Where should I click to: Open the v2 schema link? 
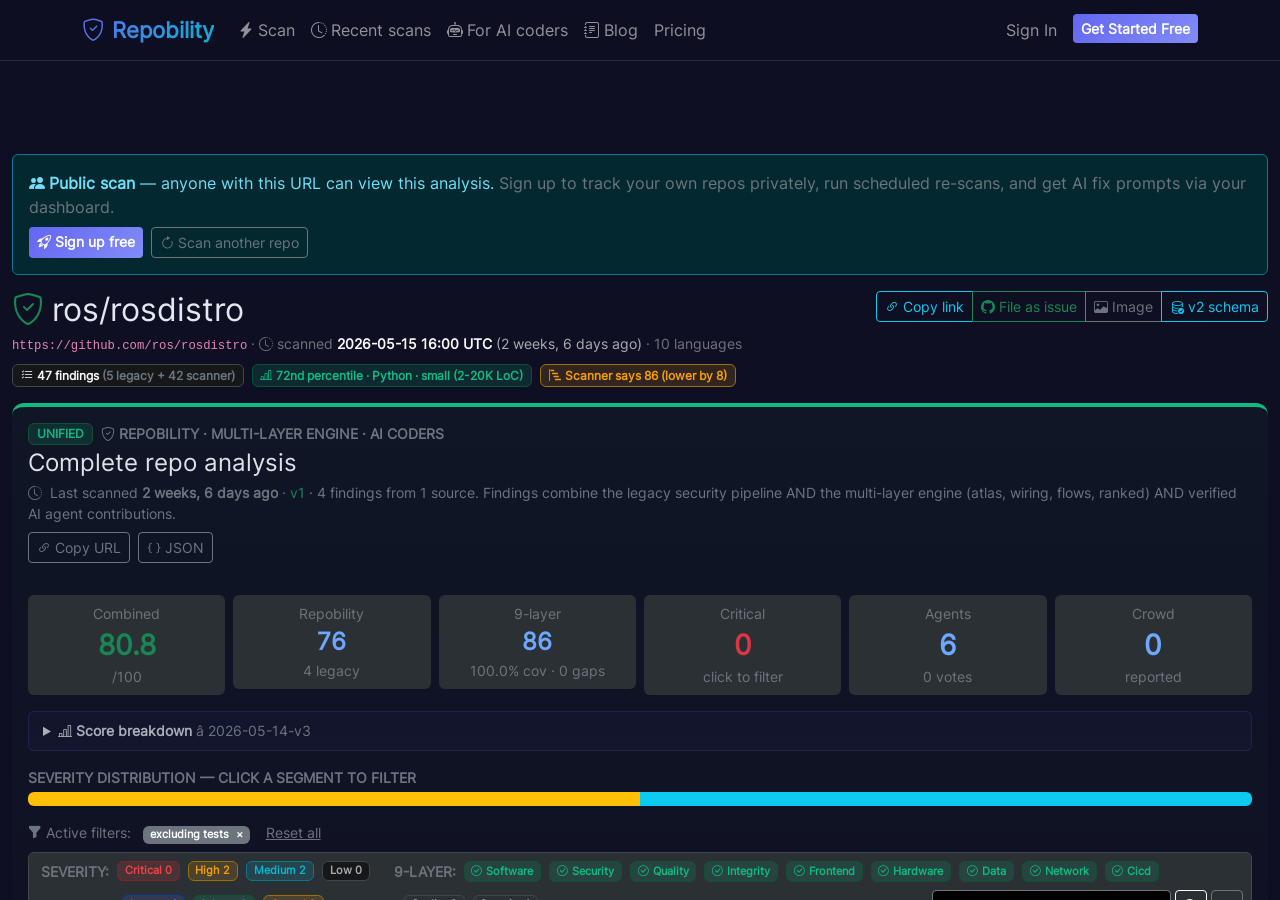tap(1214, 307)
